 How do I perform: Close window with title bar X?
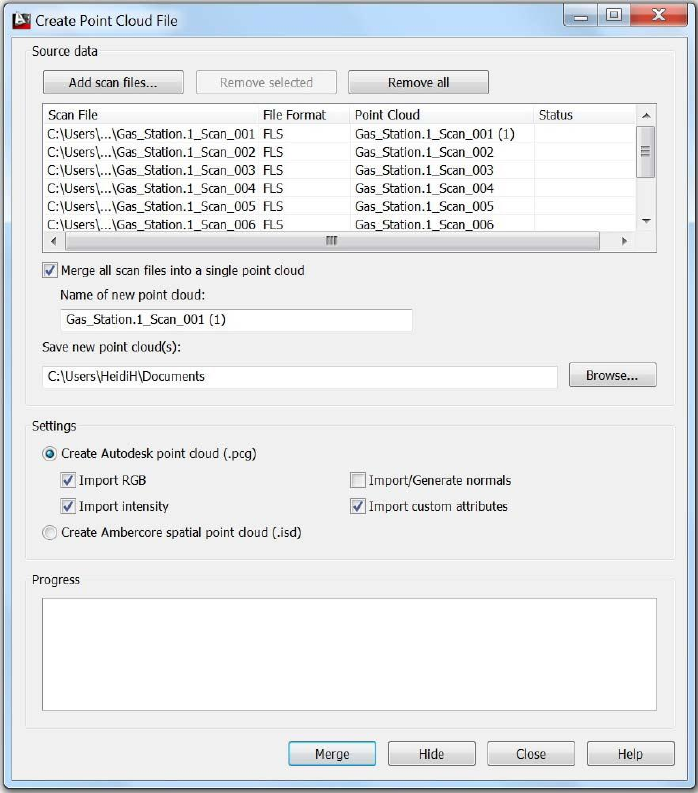(659, 15)
